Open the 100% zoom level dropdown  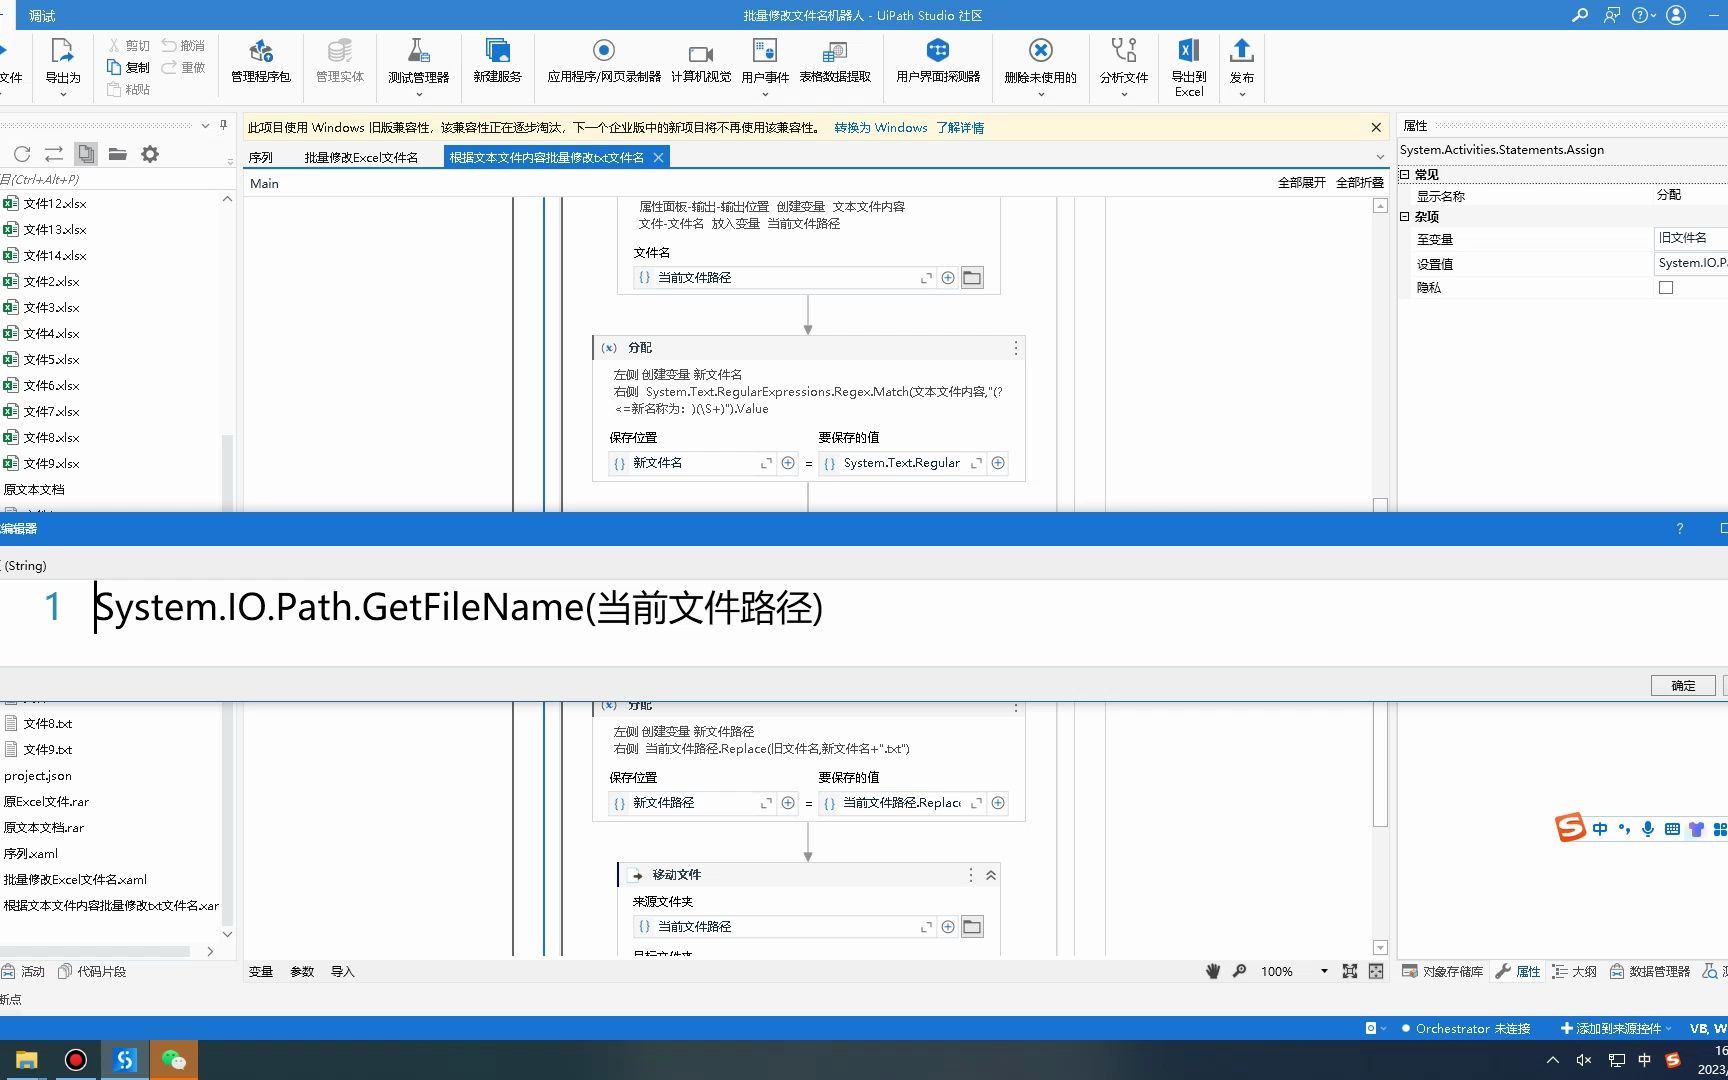pyautogui.click(x=1323, y=971)
